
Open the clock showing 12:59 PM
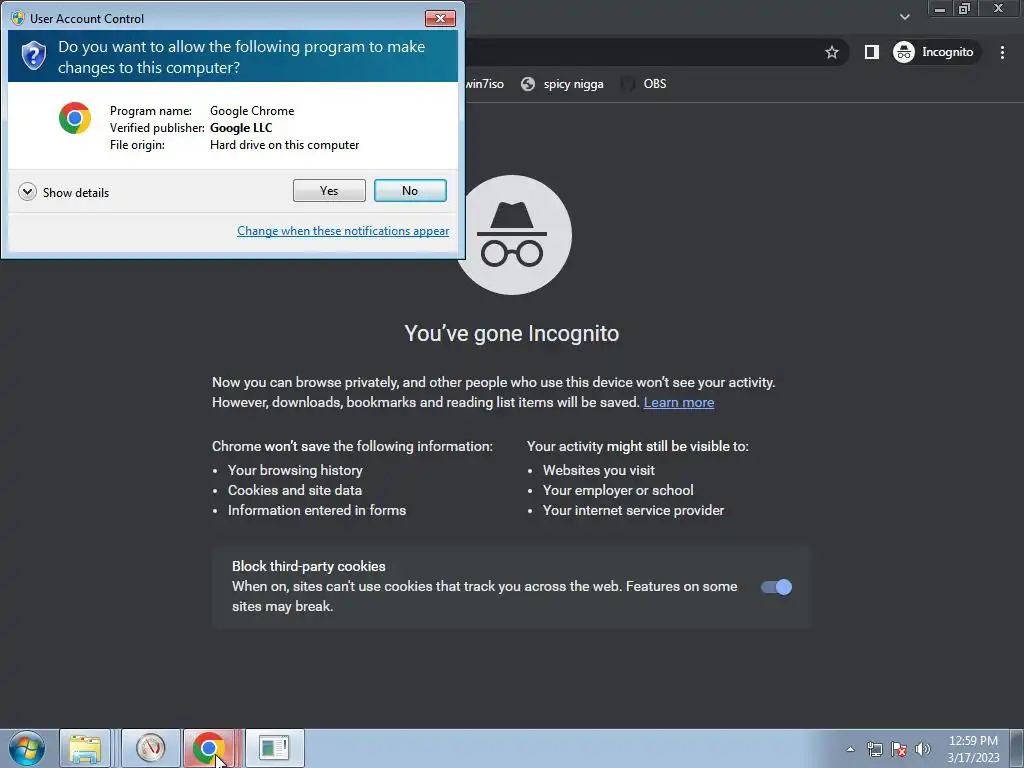[x=973, y=749]
